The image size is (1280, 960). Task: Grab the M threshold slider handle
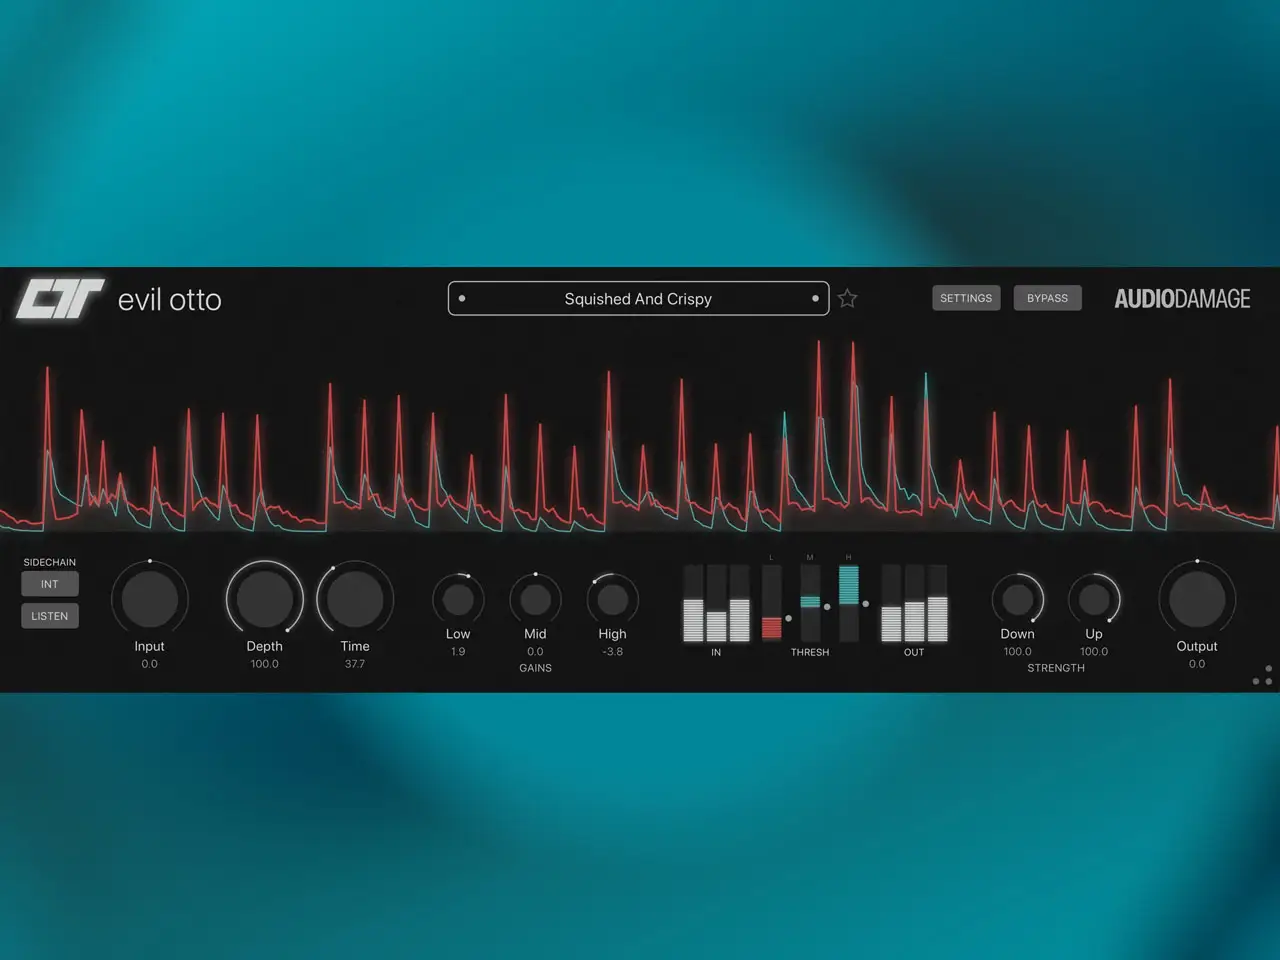pyautogui.click(x=827, y=607)
